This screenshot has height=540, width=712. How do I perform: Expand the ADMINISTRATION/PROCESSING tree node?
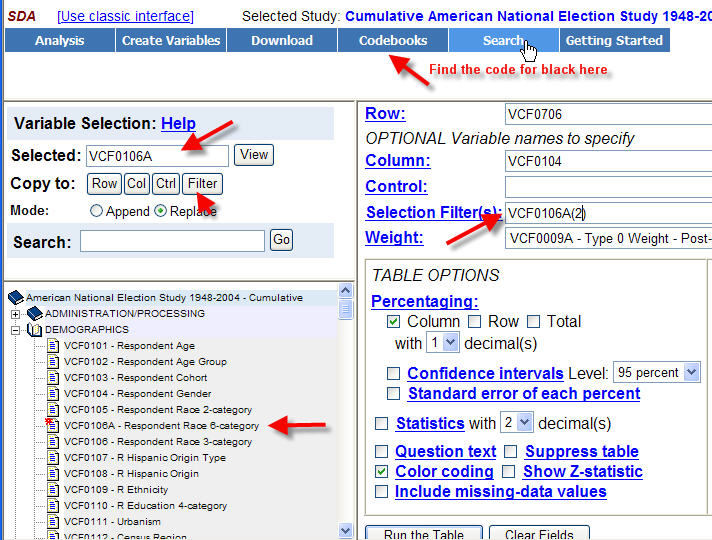click(x=16, y=314)
